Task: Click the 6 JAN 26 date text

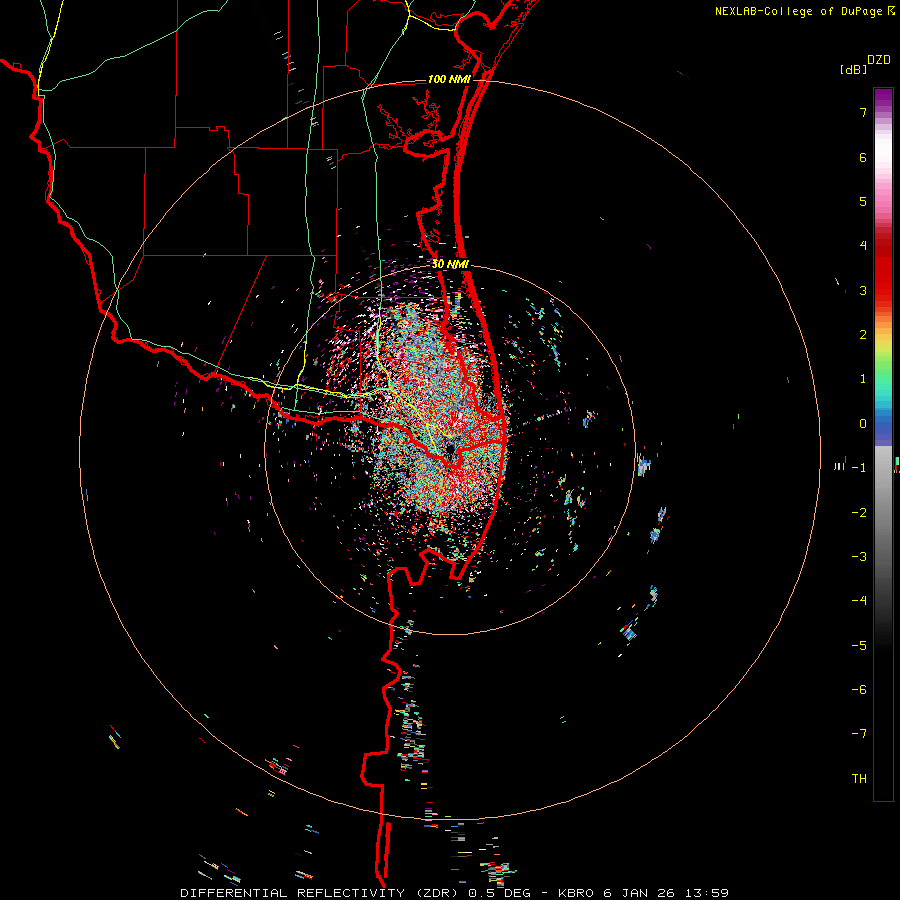Action: 639,893
